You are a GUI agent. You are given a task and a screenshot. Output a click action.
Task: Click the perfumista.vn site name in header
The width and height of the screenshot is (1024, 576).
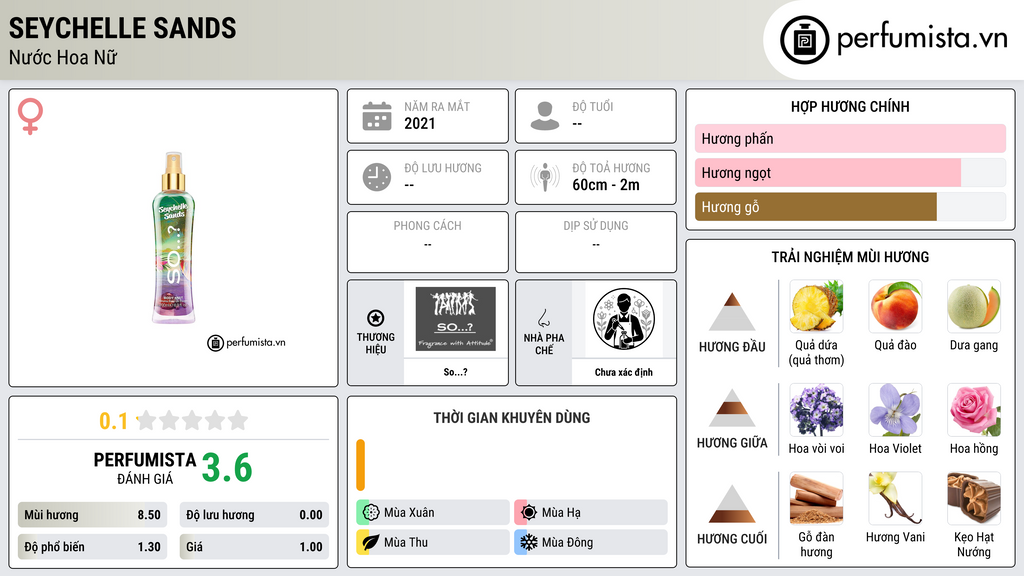click(922, 38)
